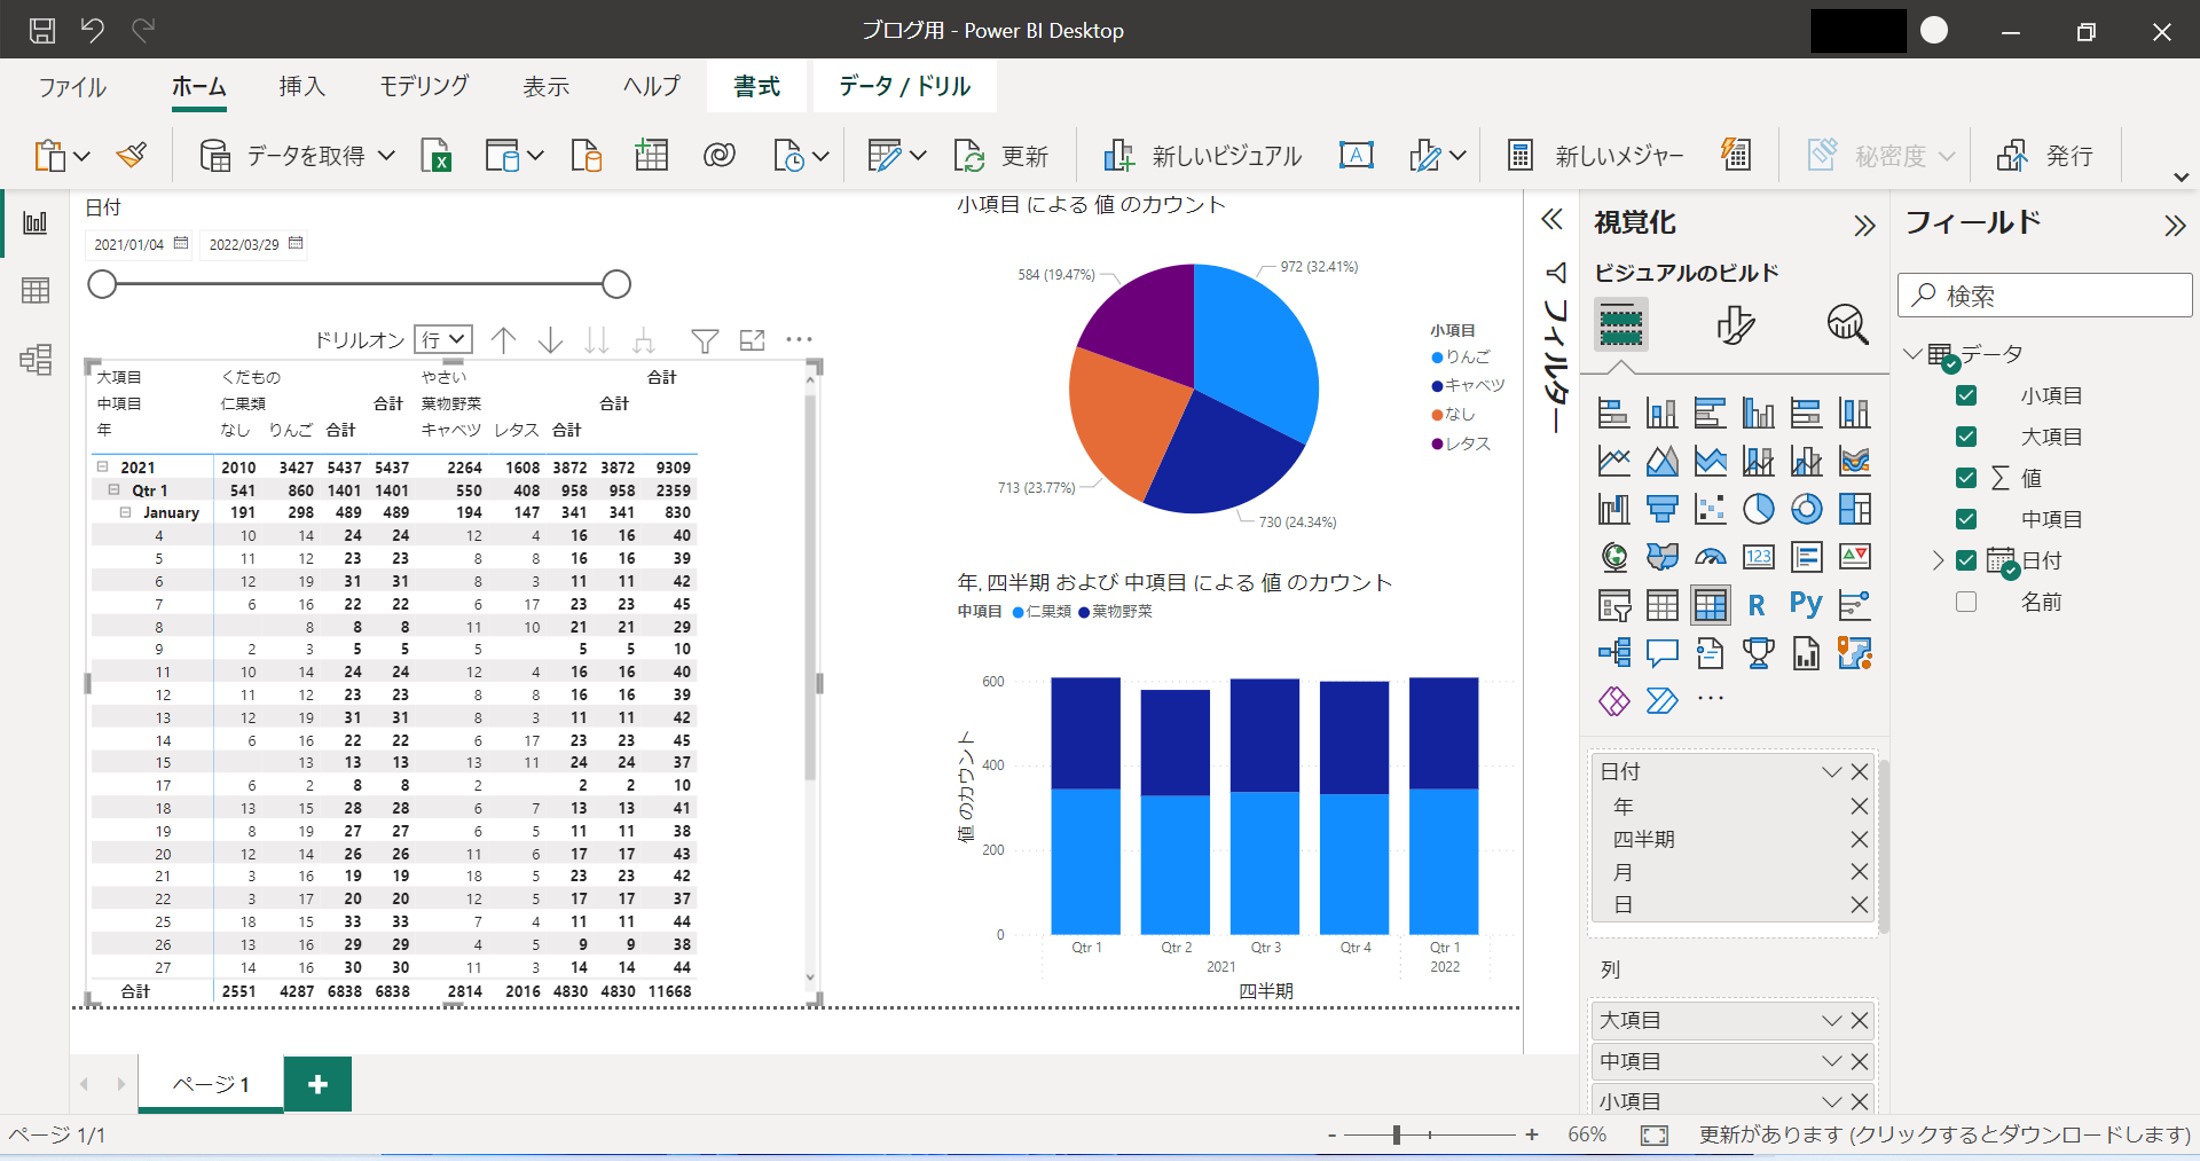Click the save icon in title bar

point(42,30)
